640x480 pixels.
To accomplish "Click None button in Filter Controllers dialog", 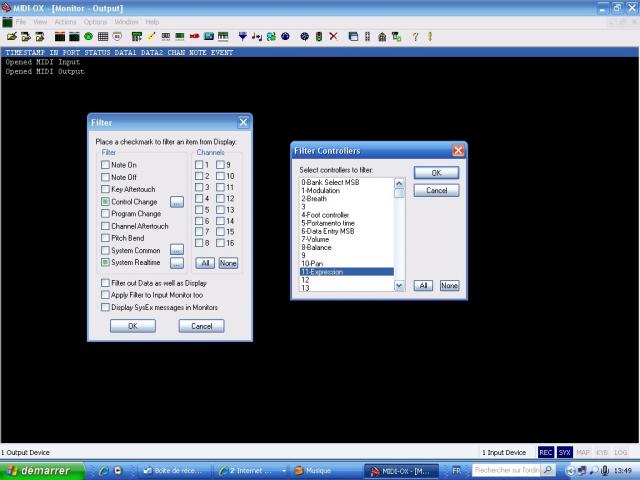I will [449, 285].
